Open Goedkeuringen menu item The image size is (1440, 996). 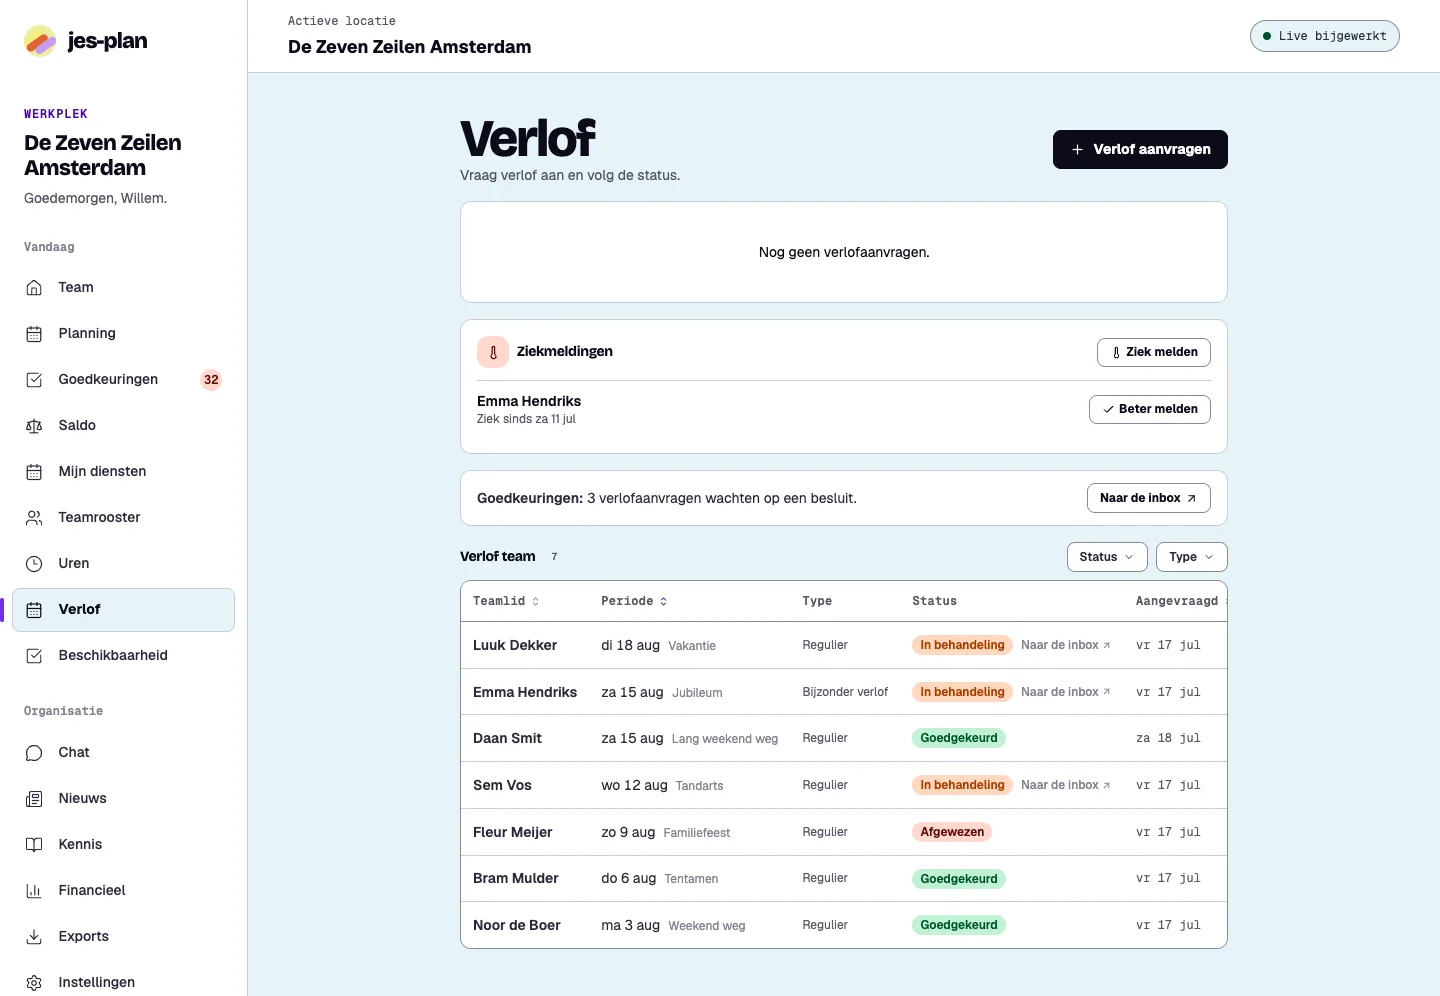pos(124,380)
